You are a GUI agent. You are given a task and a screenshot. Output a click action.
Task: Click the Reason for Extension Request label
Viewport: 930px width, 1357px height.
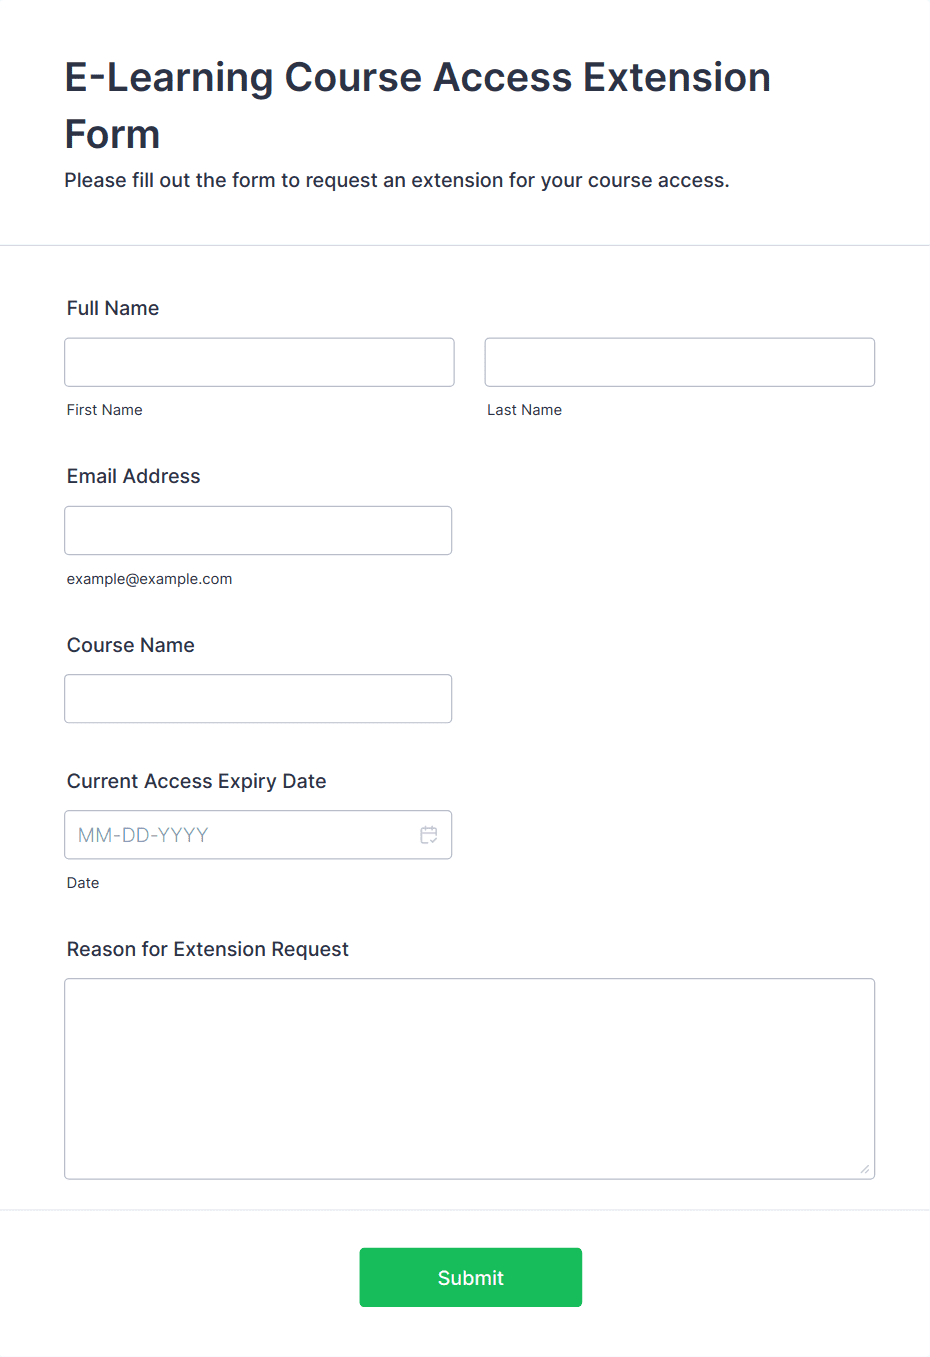point(208,949)
